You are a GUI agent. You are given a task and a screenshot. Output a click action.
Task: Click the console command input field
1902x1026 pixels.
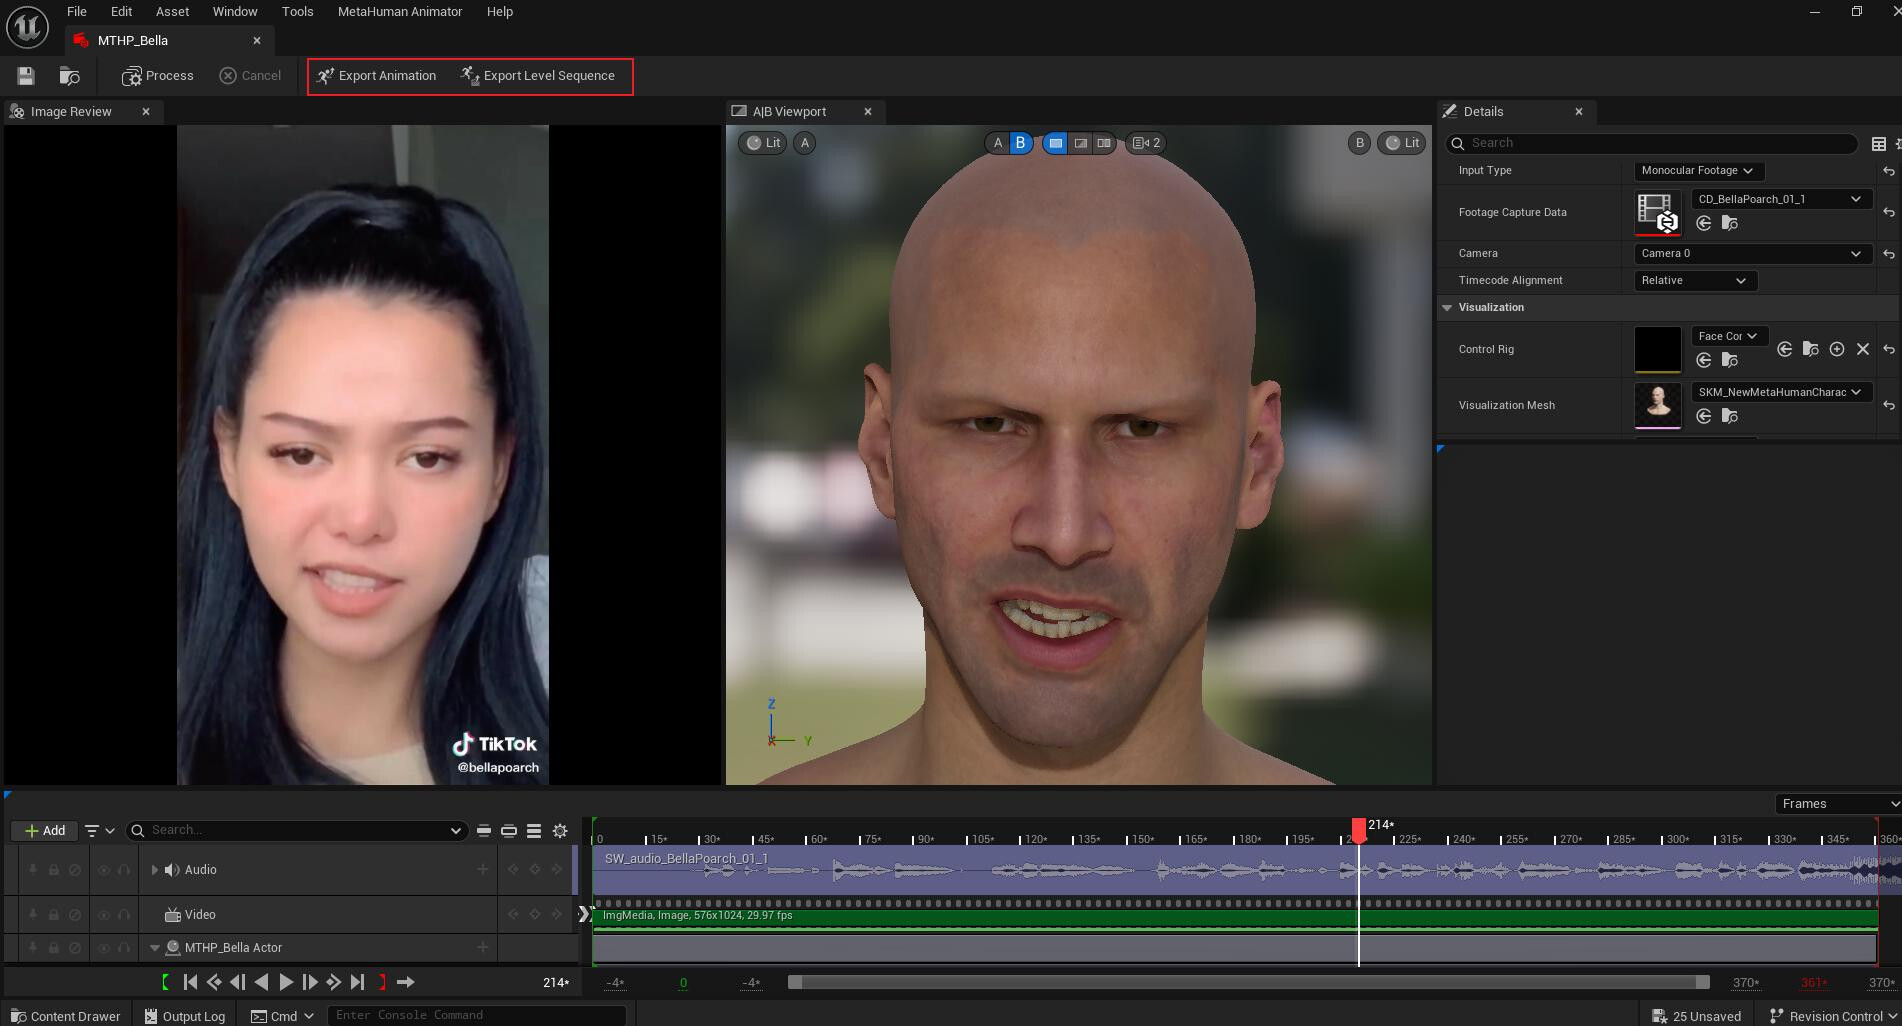(x=477, y=1015)
